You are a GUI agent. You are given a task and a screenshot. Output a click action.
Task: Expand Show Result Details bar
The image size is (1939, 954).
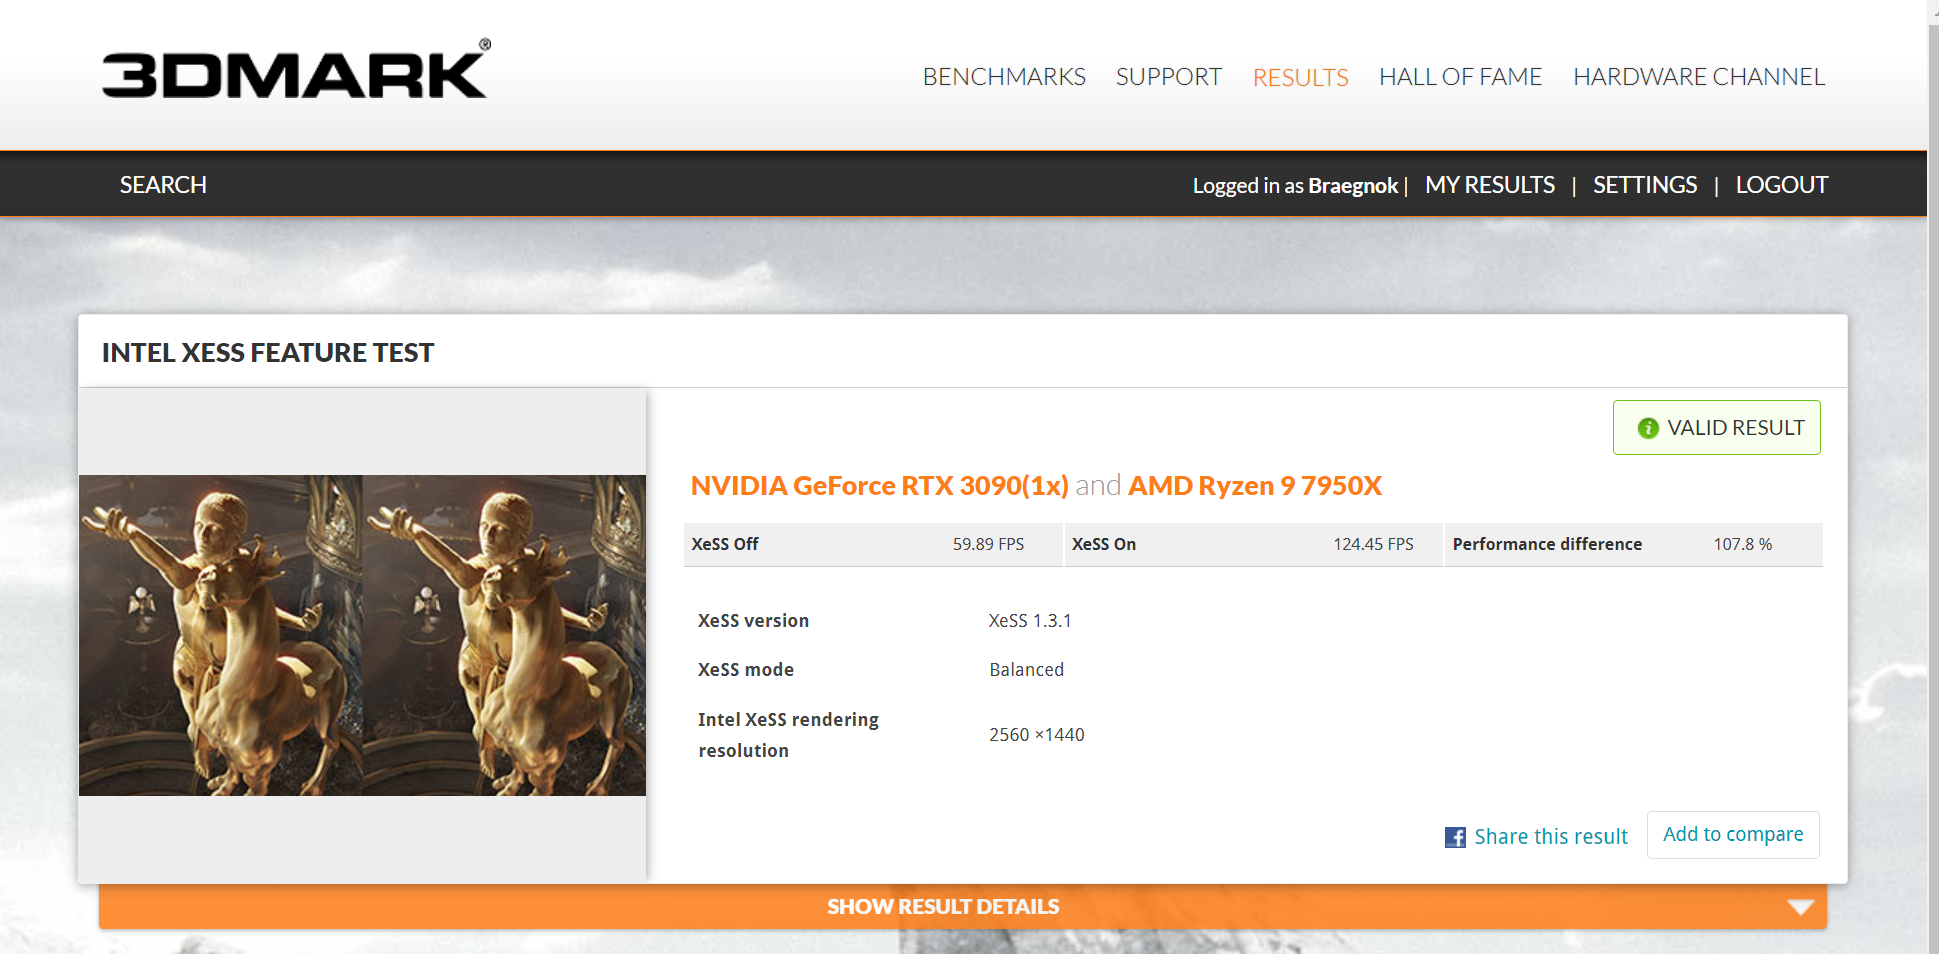962,907
